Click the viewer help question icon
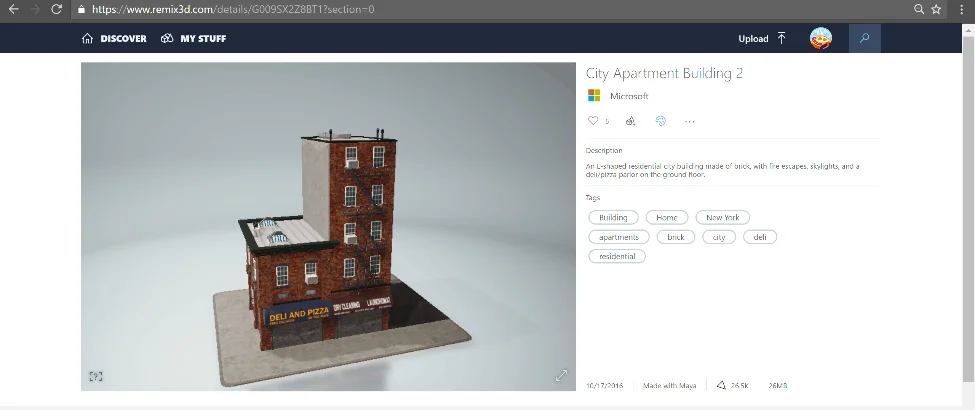This screenshot has width=975, height=410. 96,376
